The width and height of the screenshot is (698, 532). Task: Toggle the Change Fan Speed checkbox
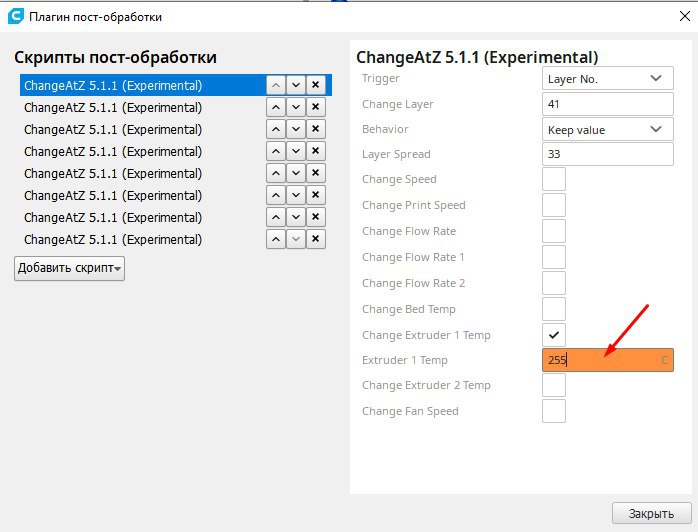click(554, 411)
